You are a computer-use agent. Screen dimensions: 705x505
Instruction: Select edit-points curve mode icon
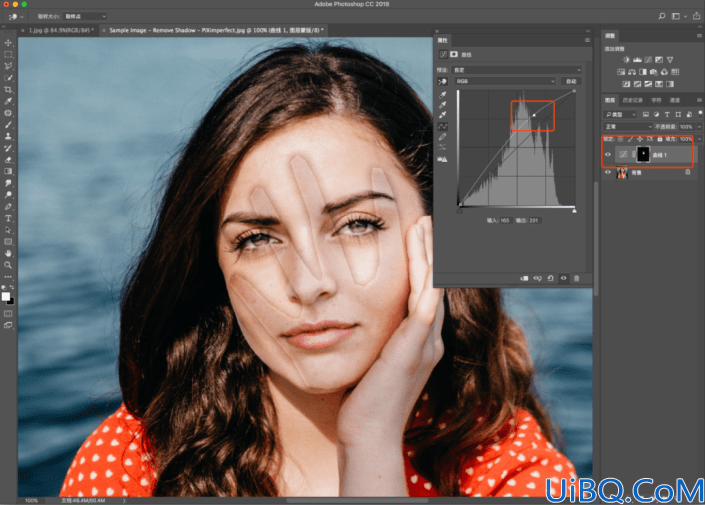click(442, 126)
